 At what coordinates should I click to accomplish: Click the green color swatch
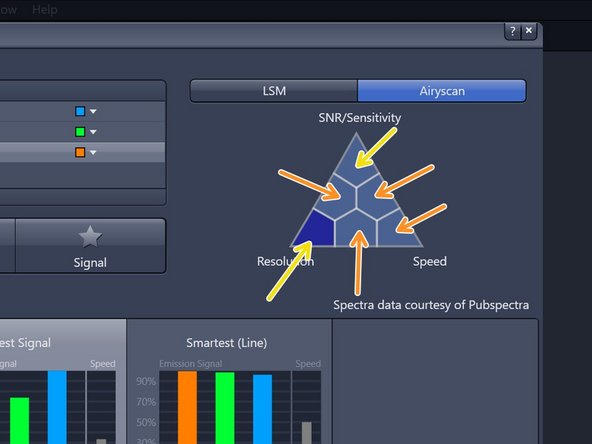(80, 132)
